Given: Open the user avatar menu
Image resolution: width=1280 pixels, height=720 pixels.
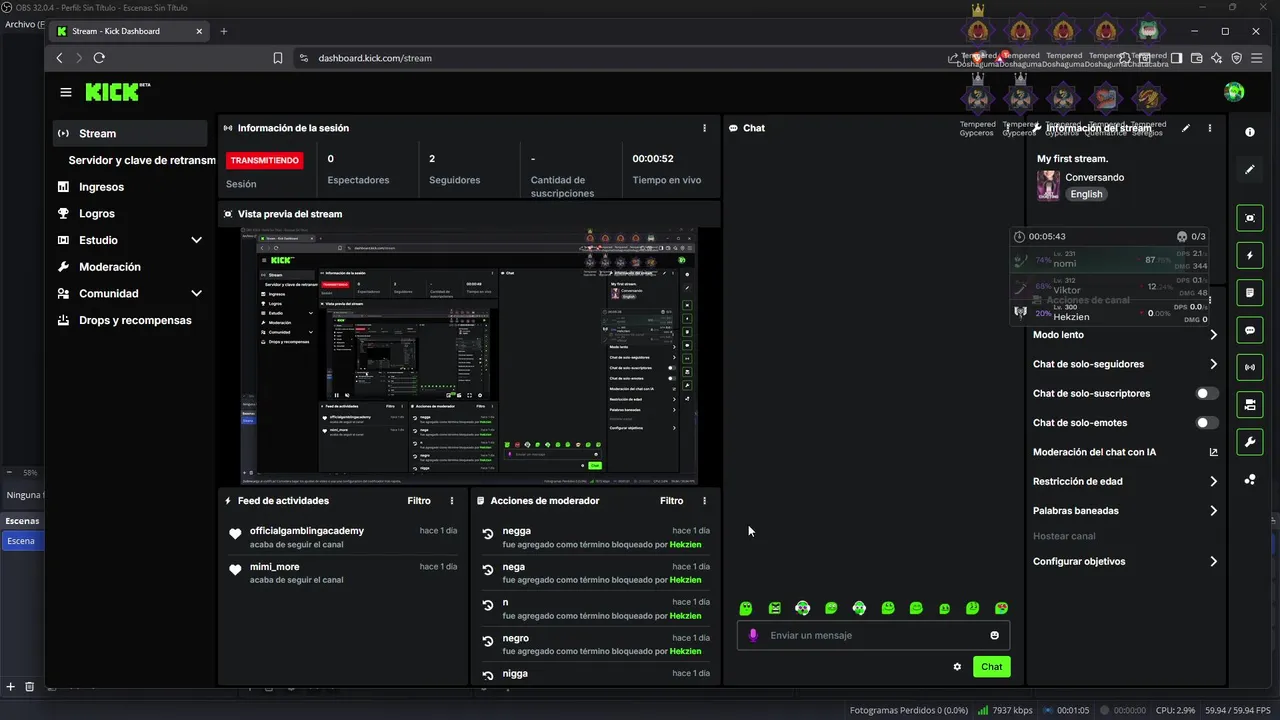Looking at the screenshot, I should pos(1235,92).
